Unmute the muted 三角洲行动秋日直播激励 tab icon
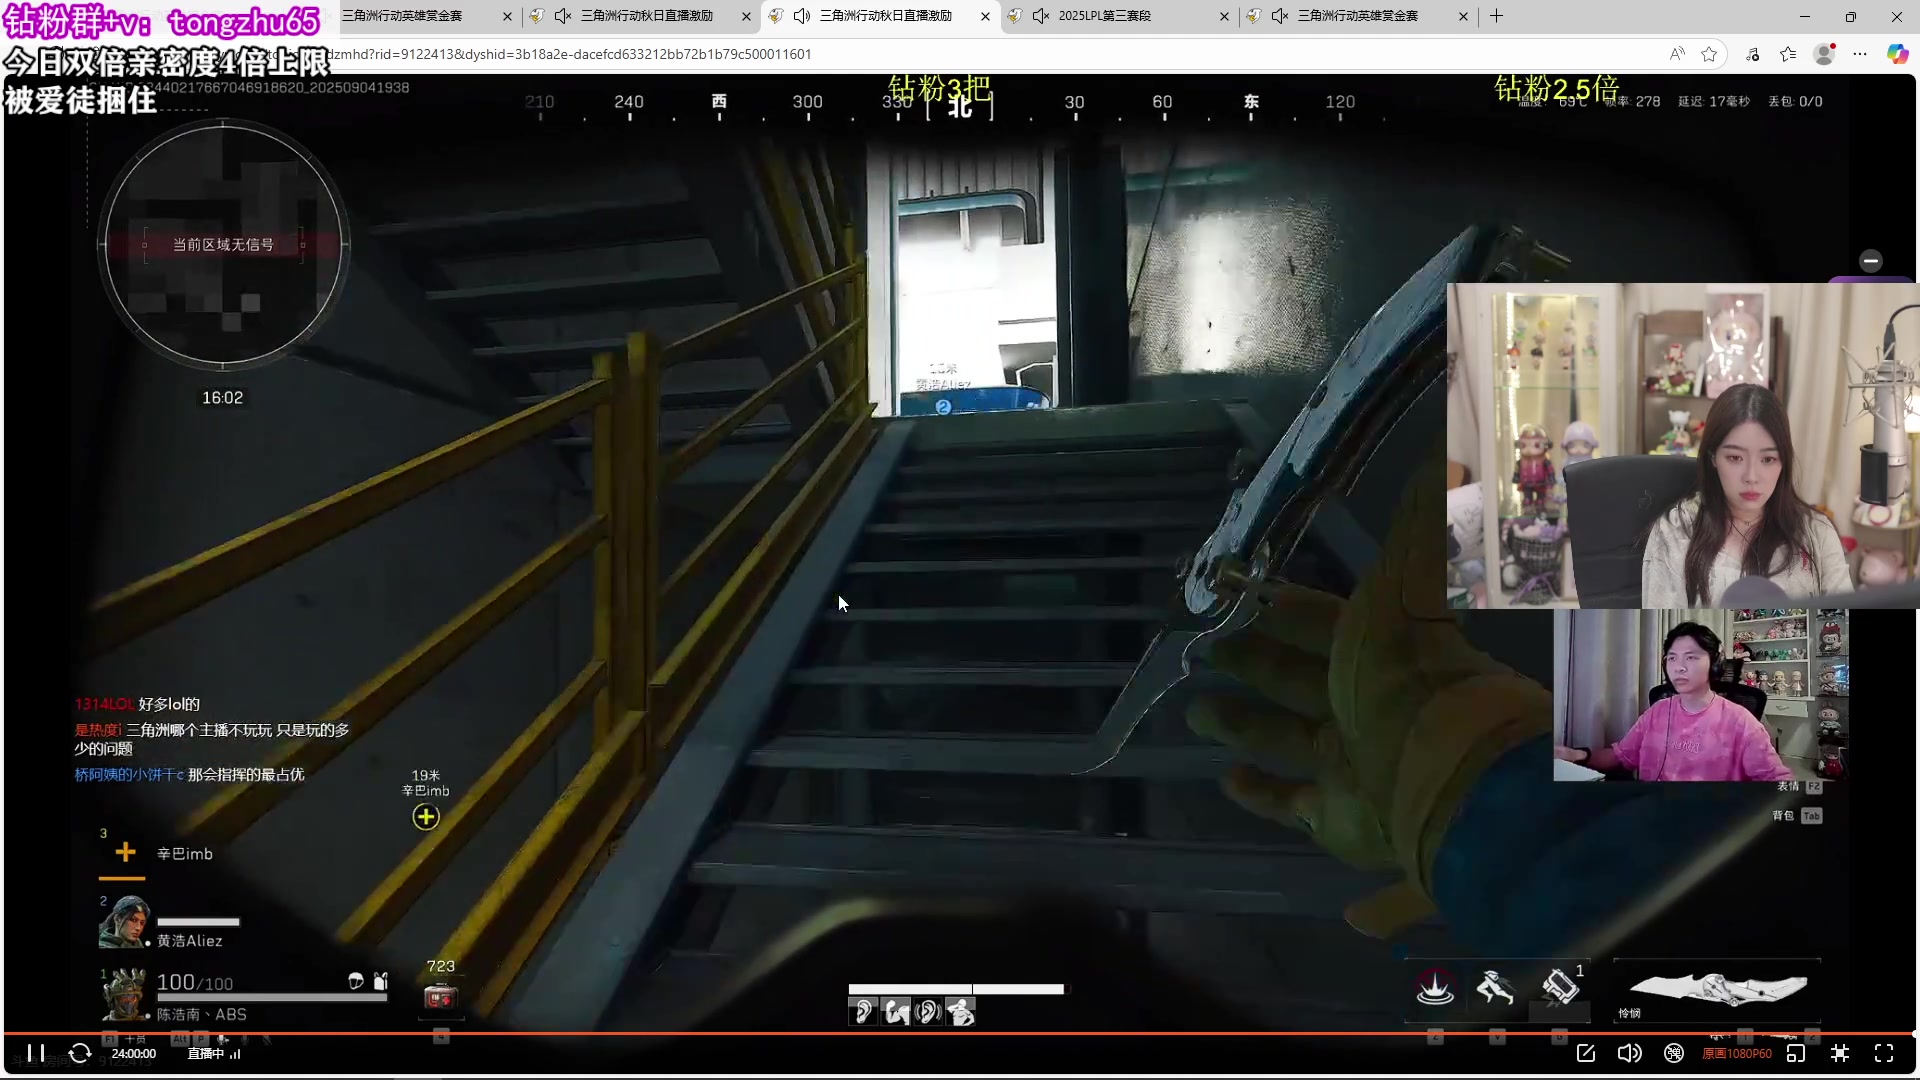Screen dimensions: 1920x1080 tap(563, 16)
